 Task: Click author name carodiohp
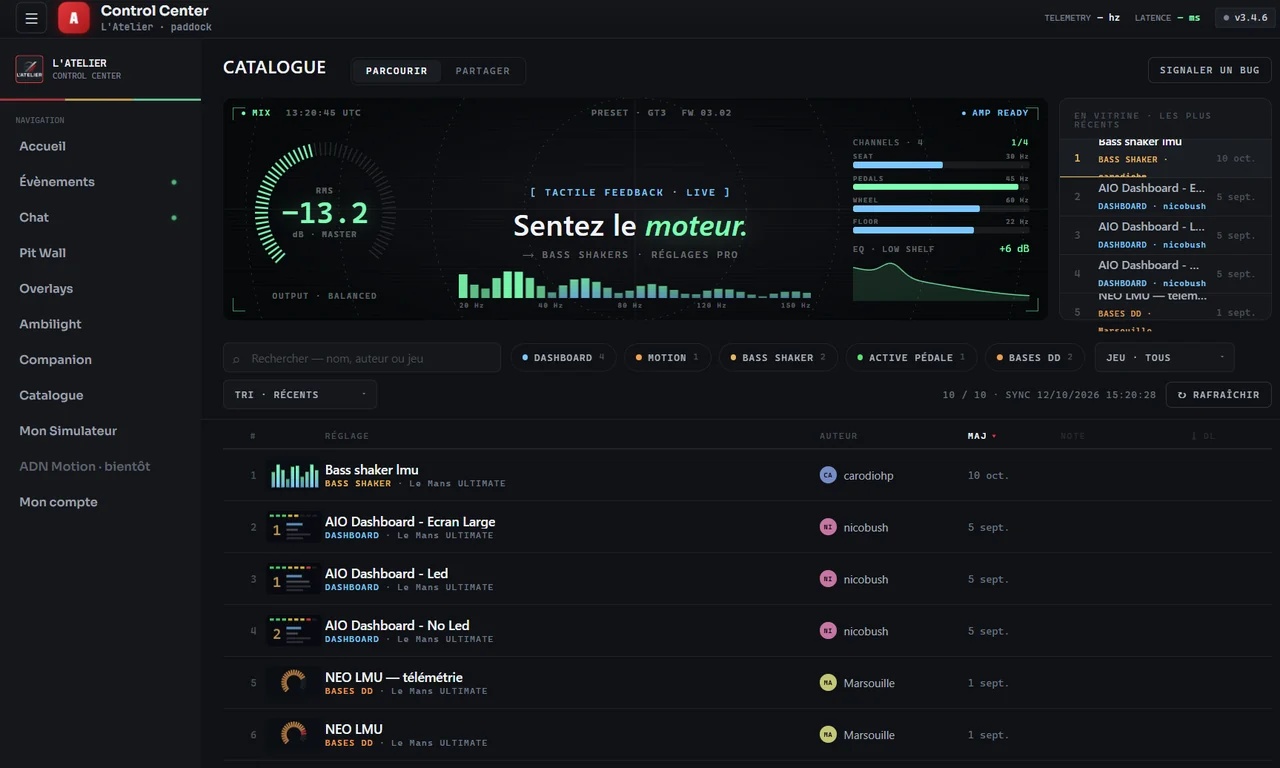point(868,475)
